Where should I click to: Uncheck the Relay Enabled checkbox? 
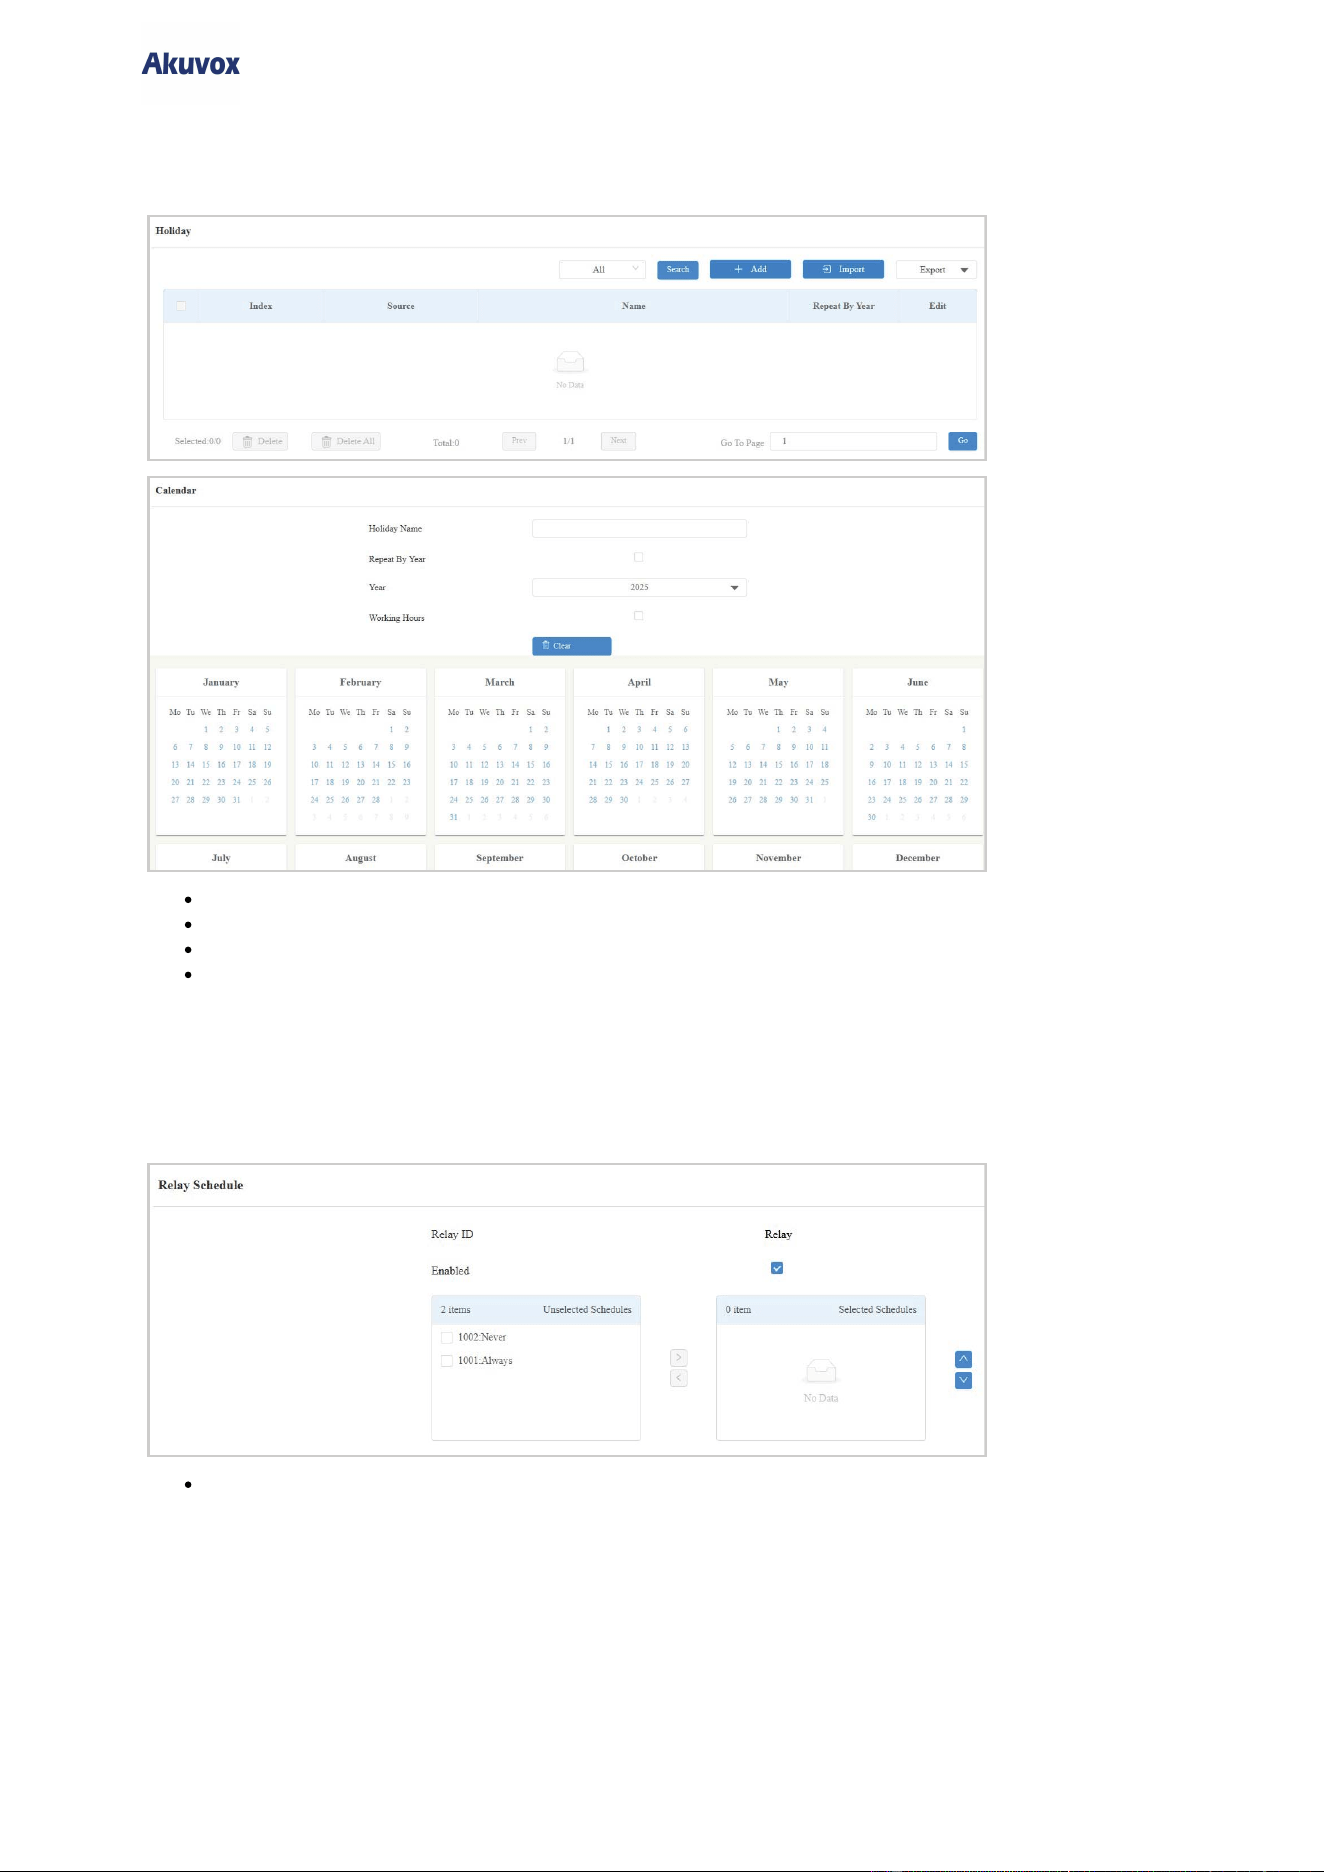coord(777,1268)
